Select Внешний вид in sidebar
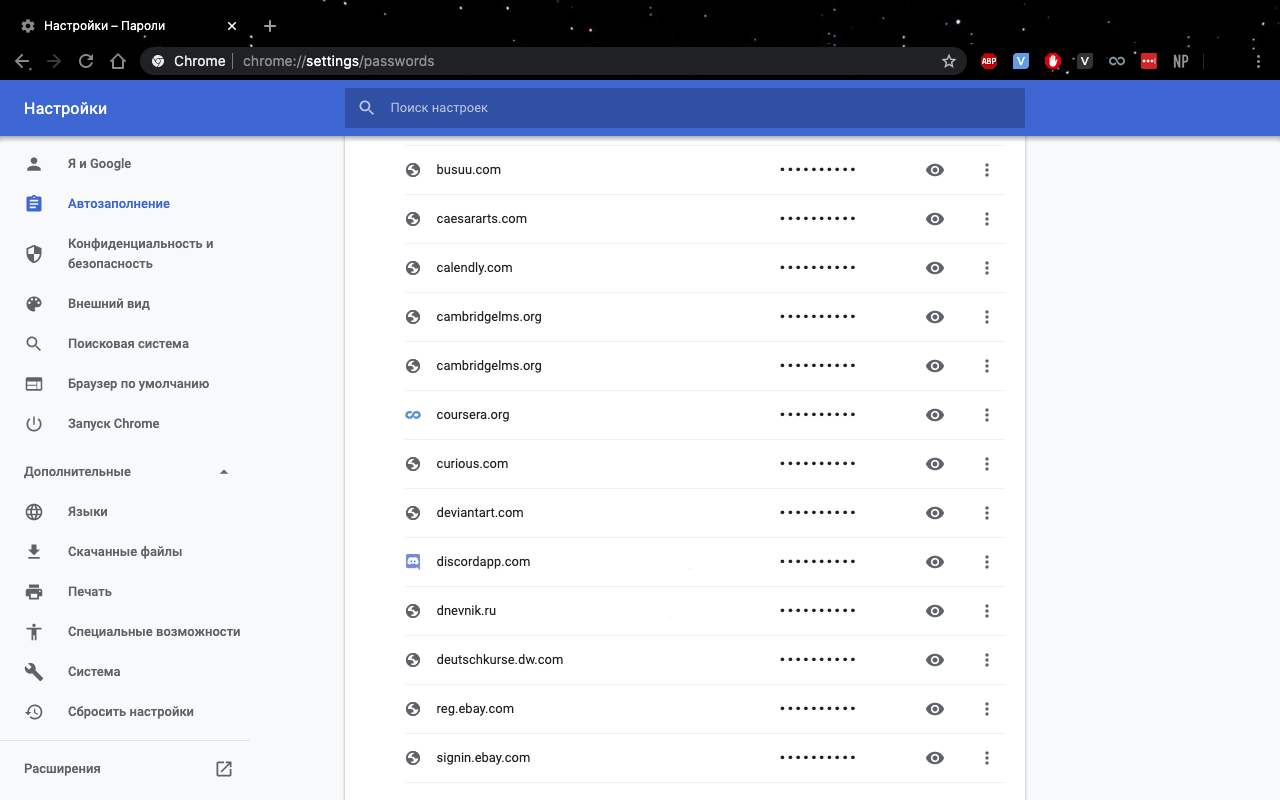The height and width of the screenshot is (800, 1280). pos(109,304)
